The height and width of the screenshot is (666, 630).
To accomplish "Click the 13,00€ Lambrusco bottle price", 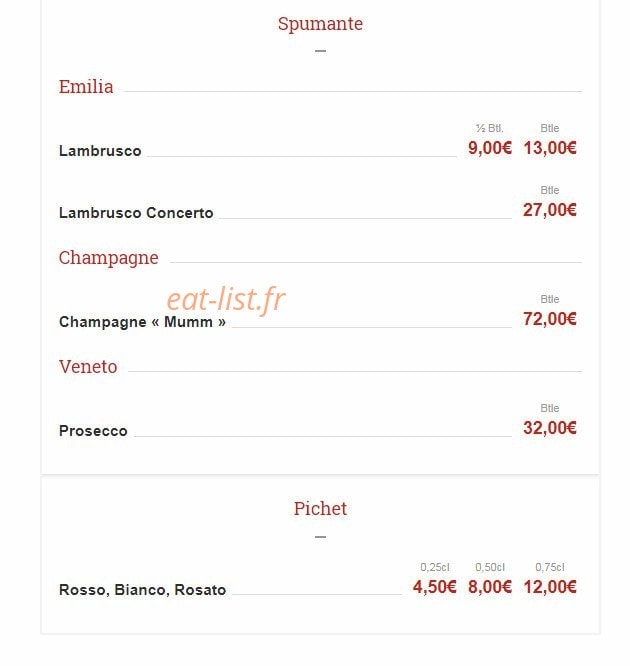I will 550,148.
